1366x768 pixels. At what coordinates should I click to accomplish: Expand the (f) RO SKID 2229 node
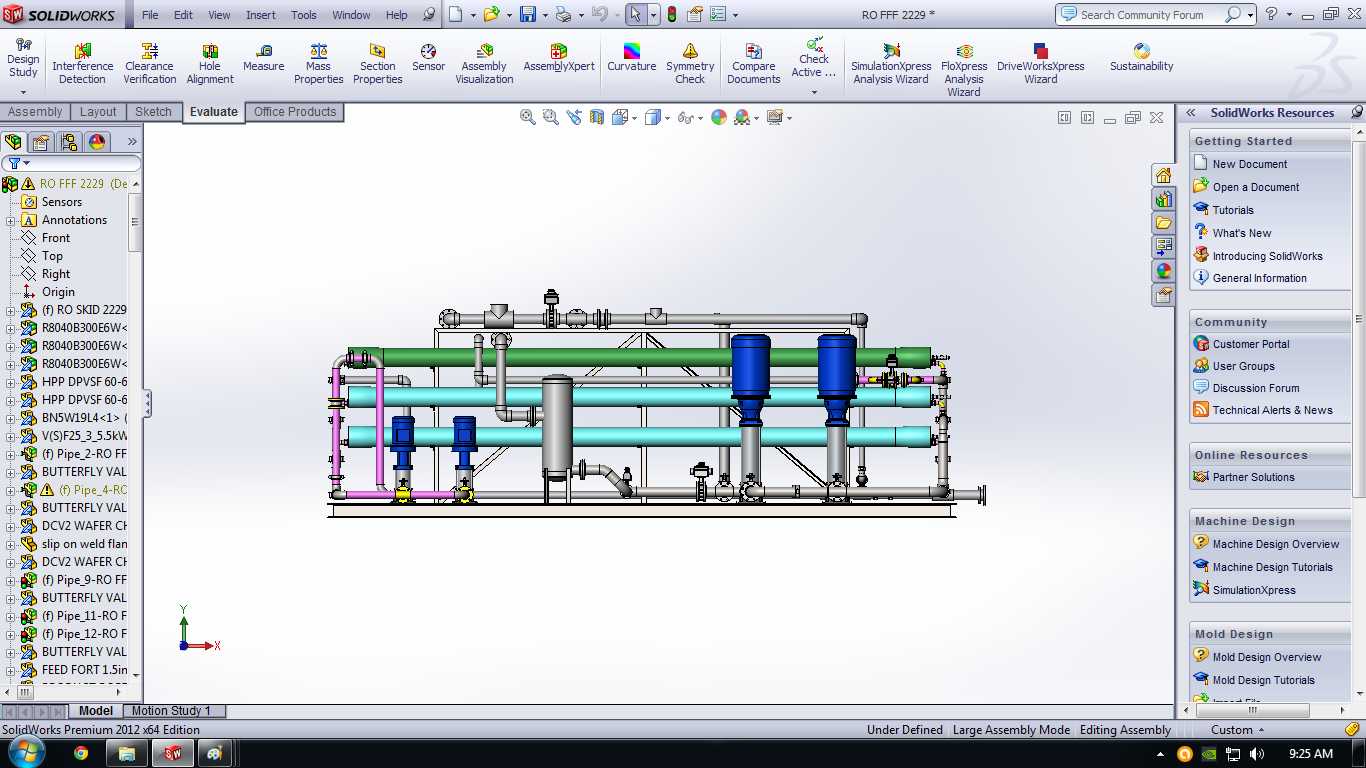tap(11, 310)
